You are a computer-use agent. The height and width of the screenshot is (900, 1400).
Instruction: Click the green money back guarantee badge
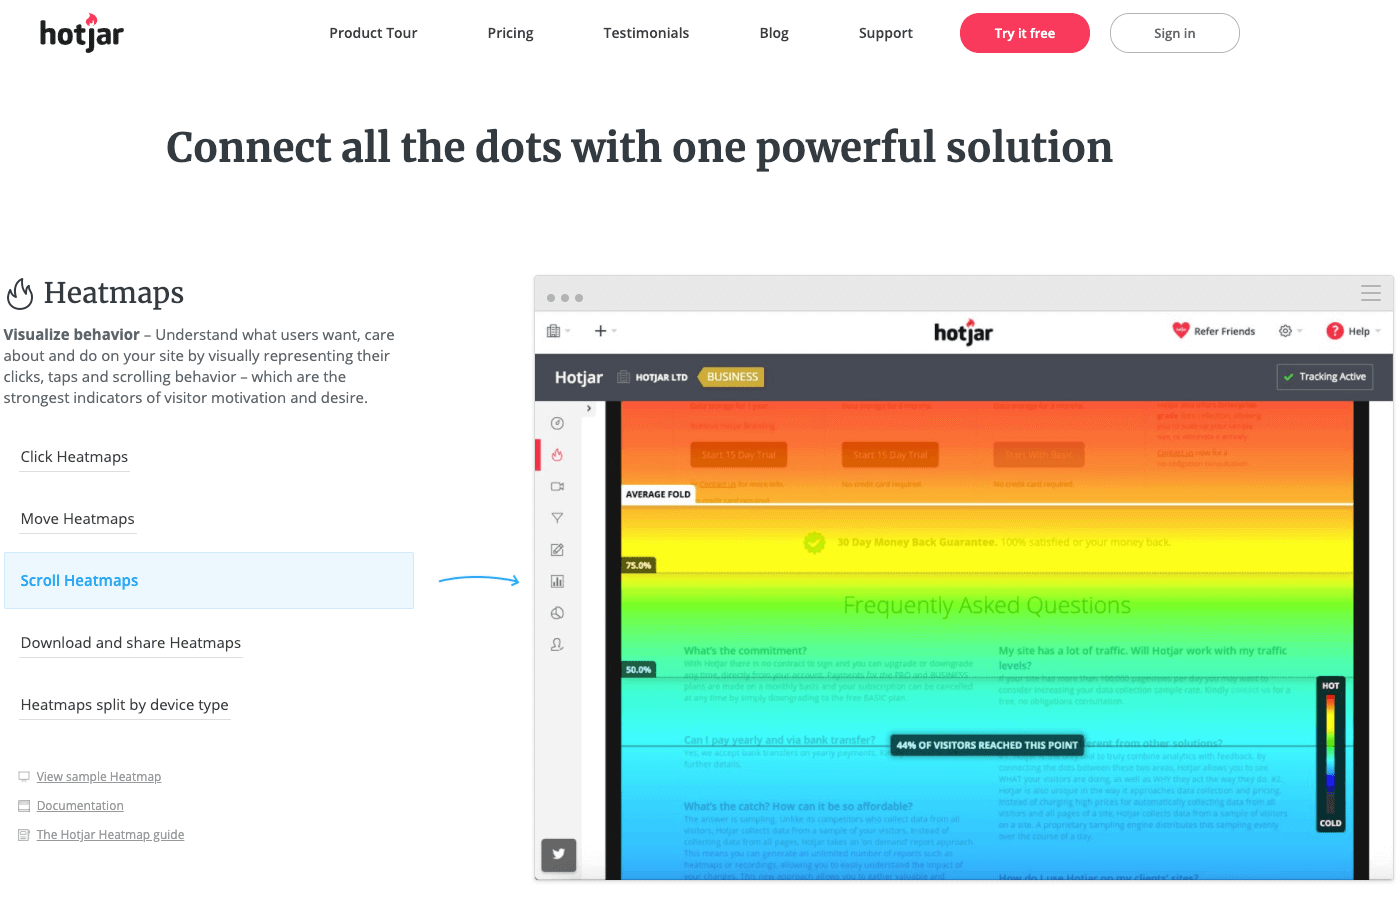pos(815,542)
